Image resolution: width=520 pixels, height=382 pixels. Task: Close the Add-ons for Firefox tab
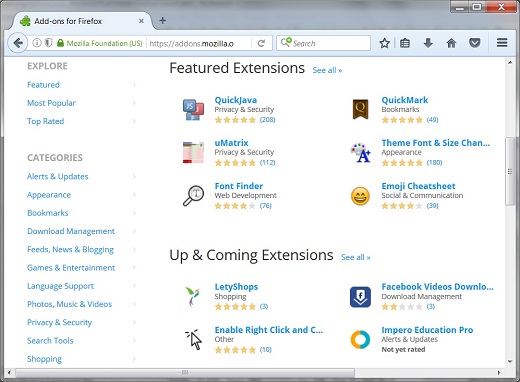coord(141,21)
